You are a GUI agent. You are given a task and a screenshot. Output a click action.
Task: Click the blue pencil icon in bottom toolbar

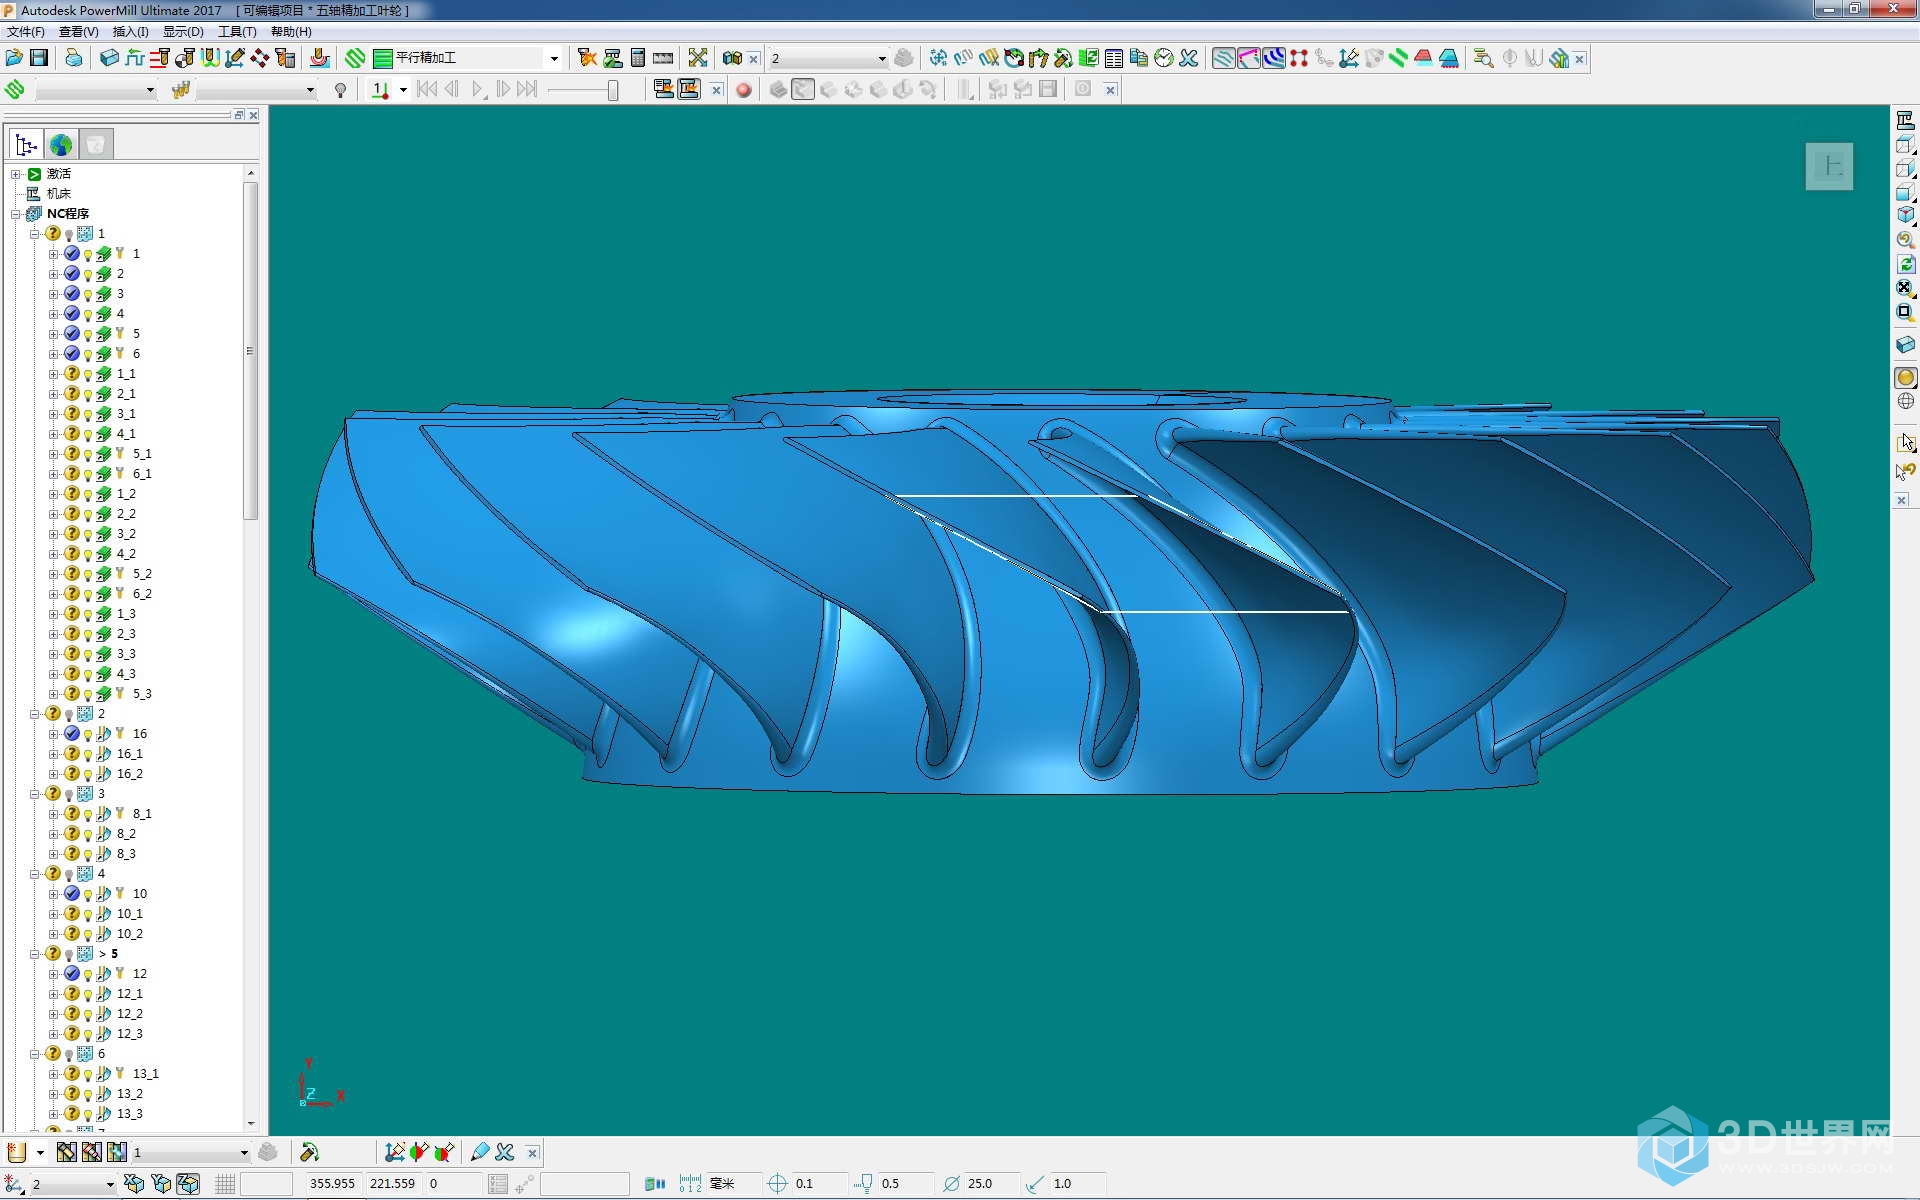(480, 1152)
